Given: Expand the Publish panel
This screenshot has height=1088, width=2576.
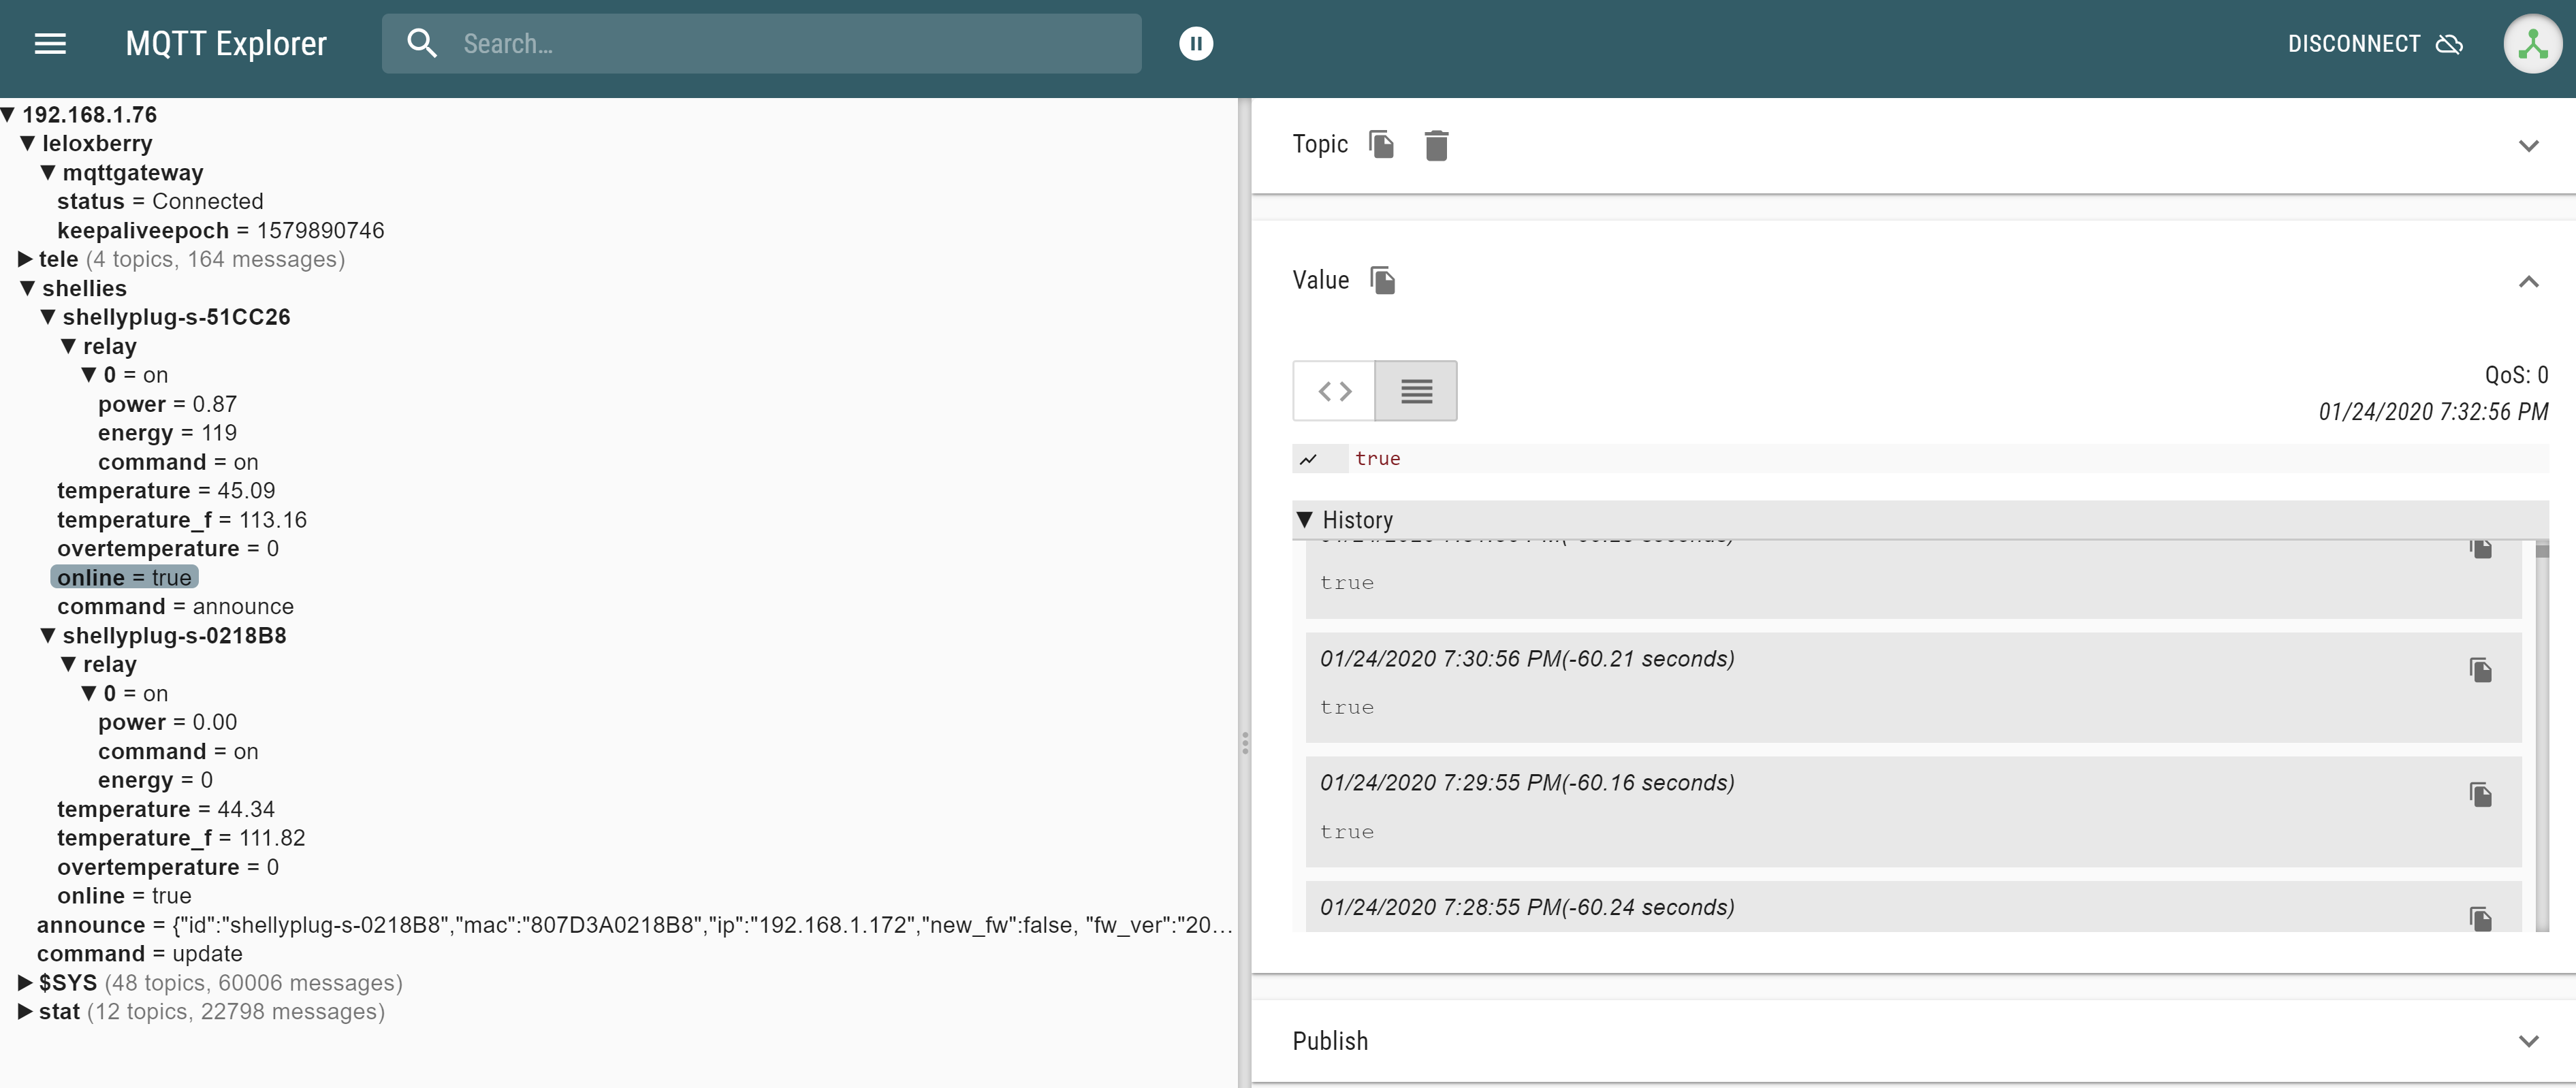Looking at the screenshot, I should click(x=2528, y=1041).
